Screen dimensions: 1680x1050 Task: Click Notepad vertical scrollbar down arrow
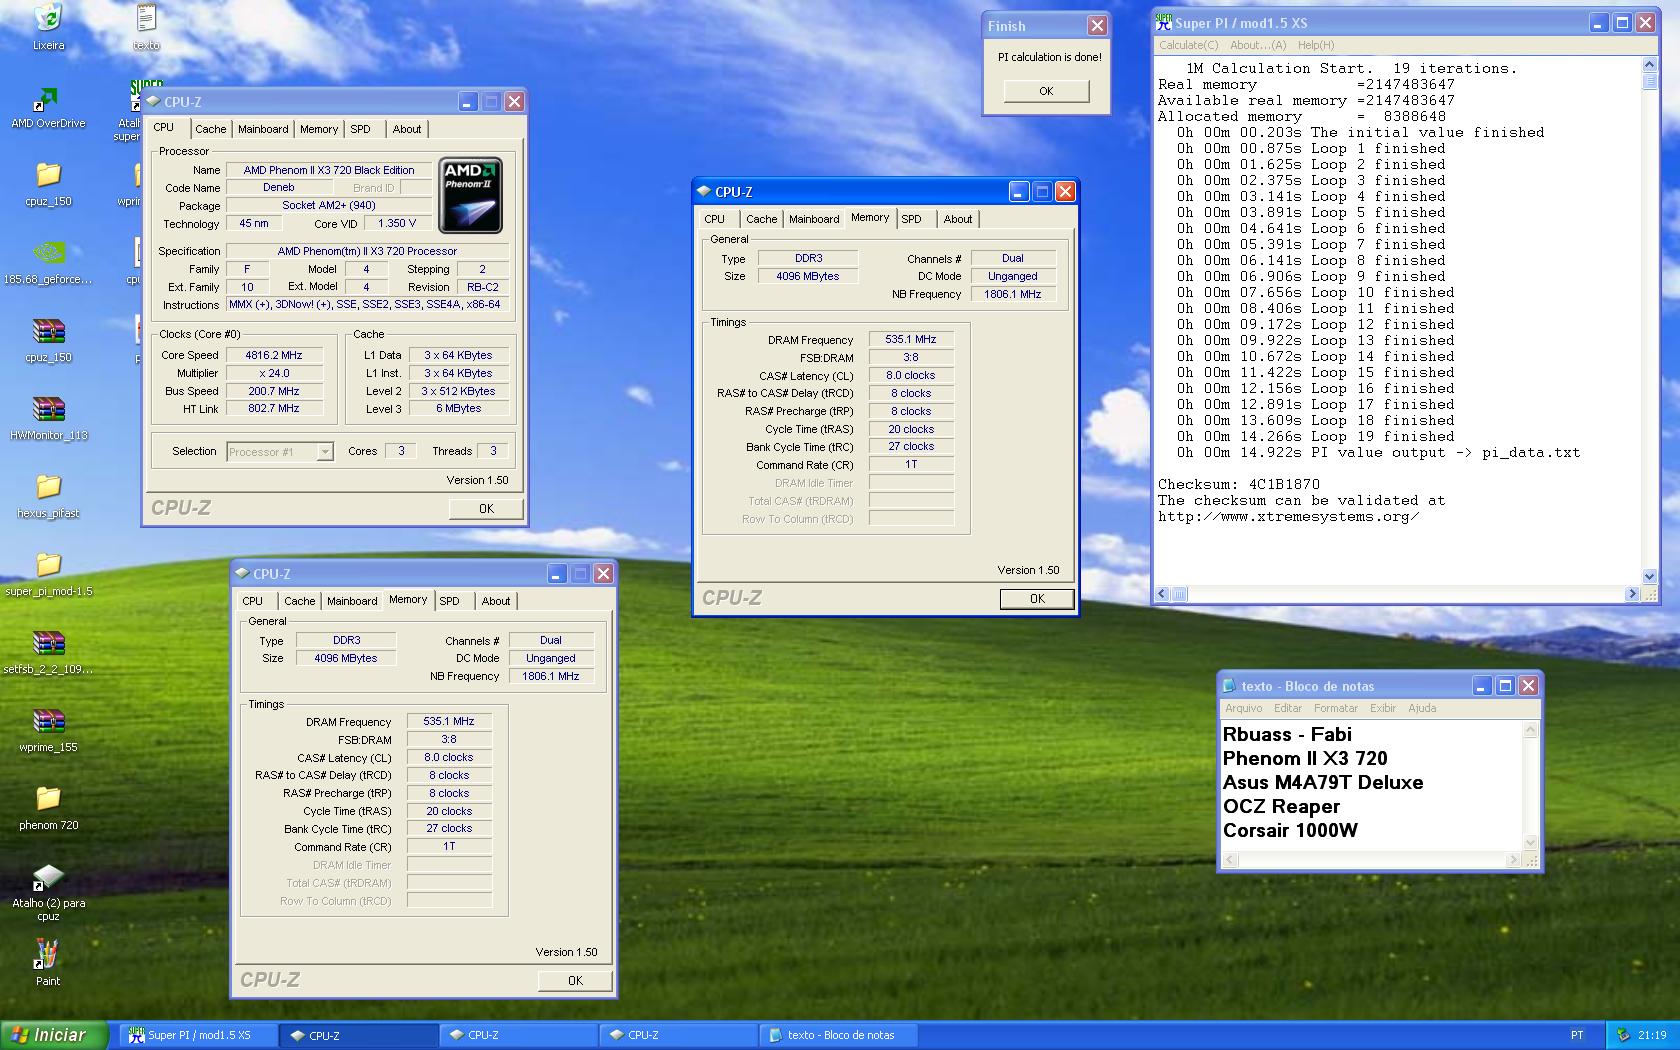tap(1530, 843)
